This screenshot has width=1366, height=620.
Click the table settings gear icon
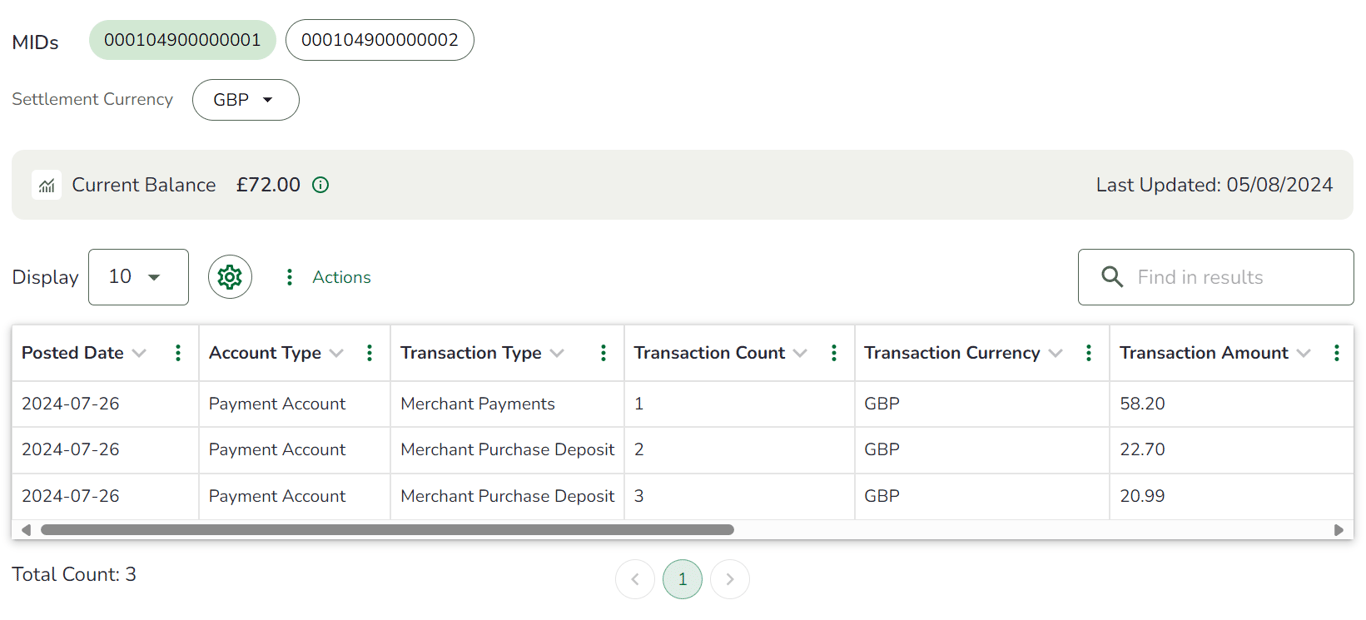pyautogui.click(x=230, y=277)
